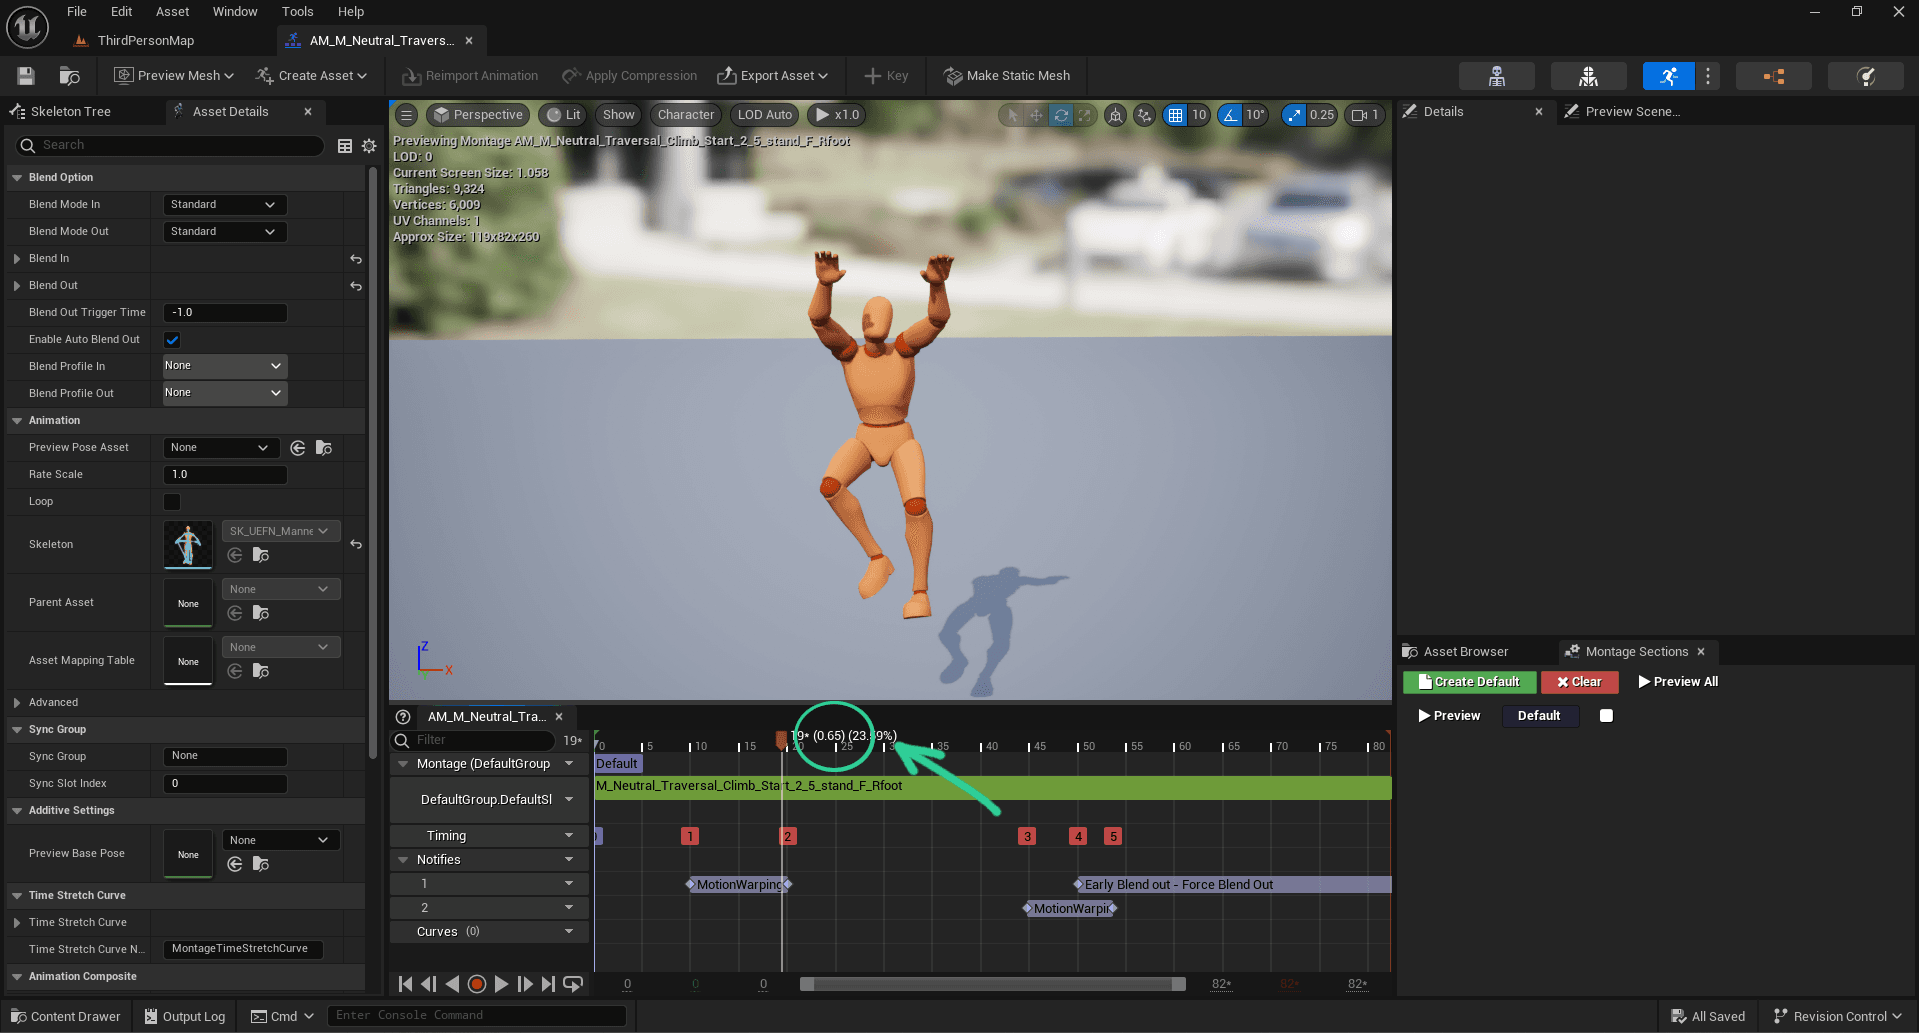1919x1033 pixels.
Task: Open the Asset menu
Action: (x=172, y=12)
